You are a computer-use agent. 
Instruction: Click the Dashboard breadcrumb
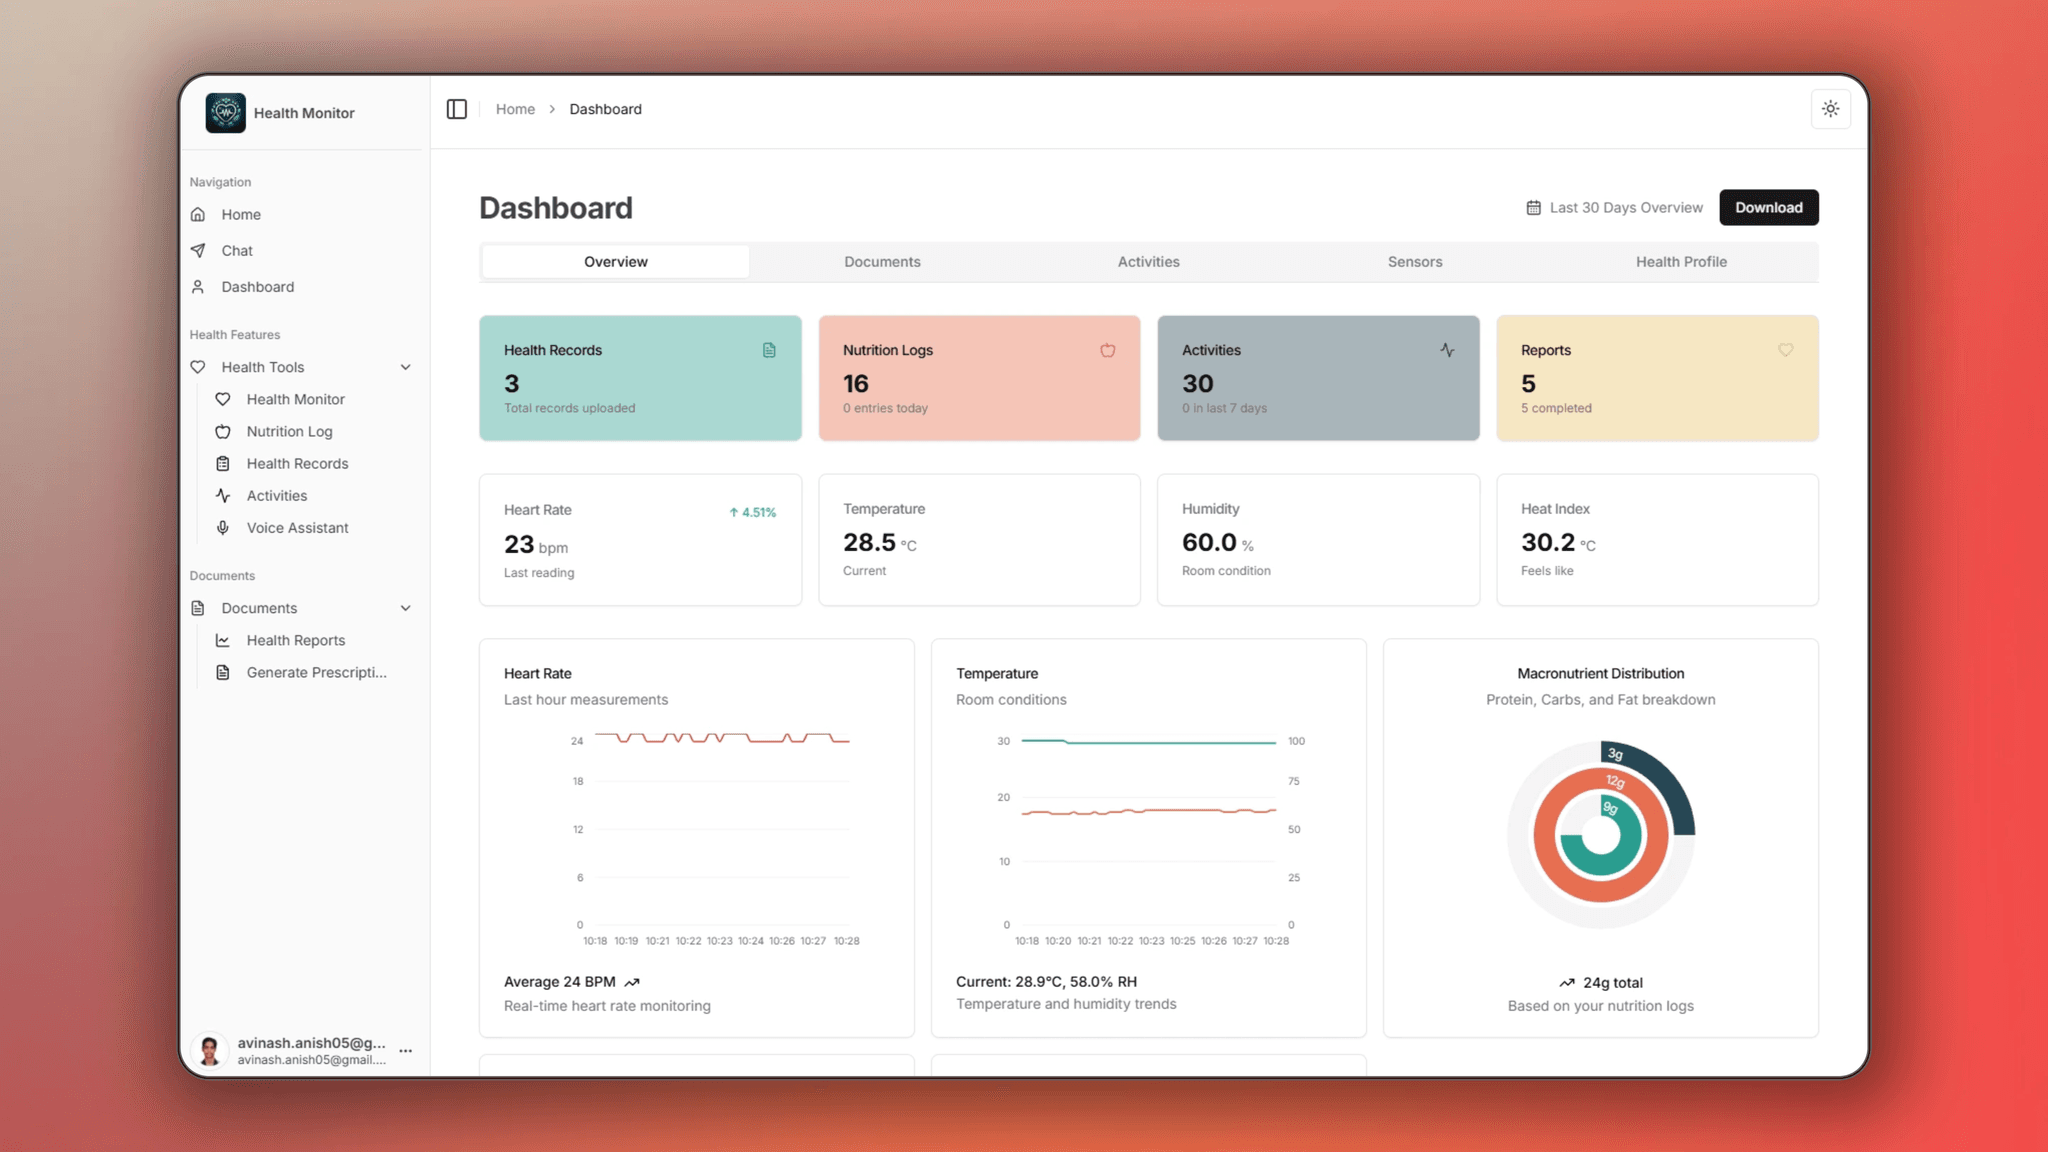pyautogui.click(x=605, y=109)
